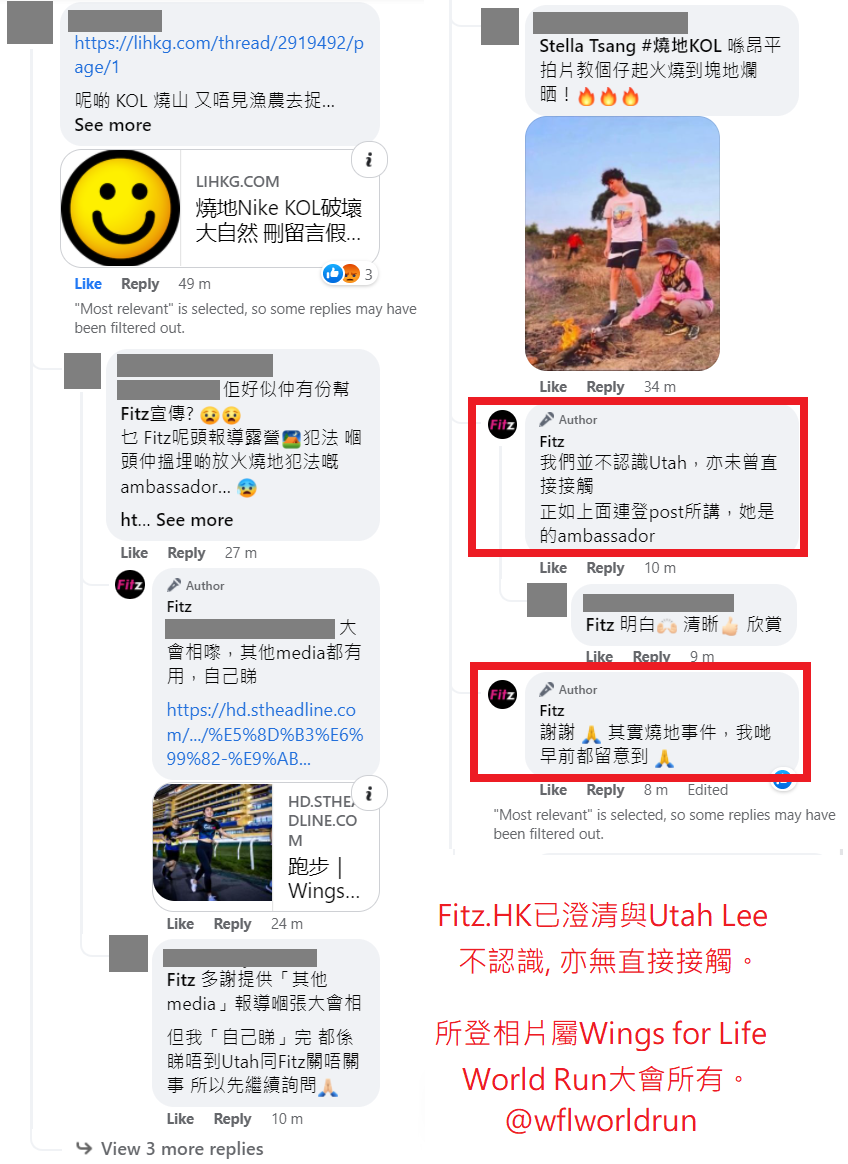This screenshot has width=848, height=1164.
Task: Click Fitz avatar on the Utah comment
Action: (x=503, y=425)
